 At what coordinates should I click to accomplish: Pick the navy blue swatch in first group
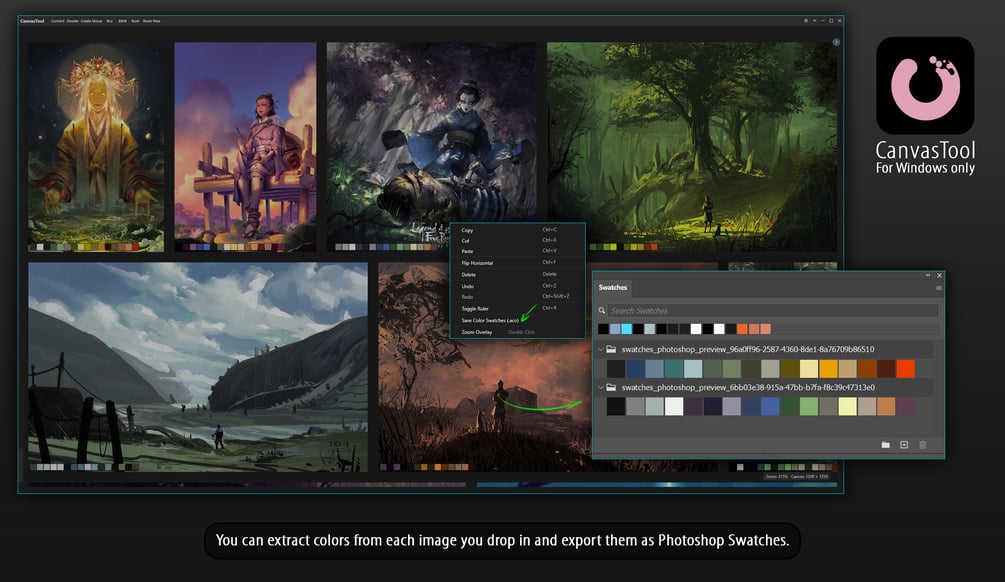(635, 369)
